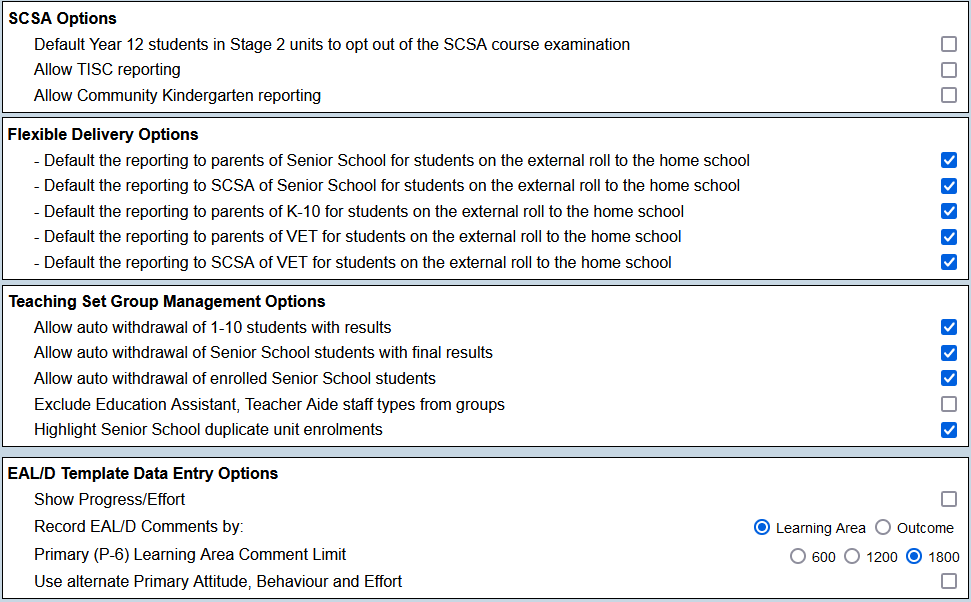The image size is (971, 602).
Task: Disable reporting to SCSA of Senior School
Action: (949, 186)
